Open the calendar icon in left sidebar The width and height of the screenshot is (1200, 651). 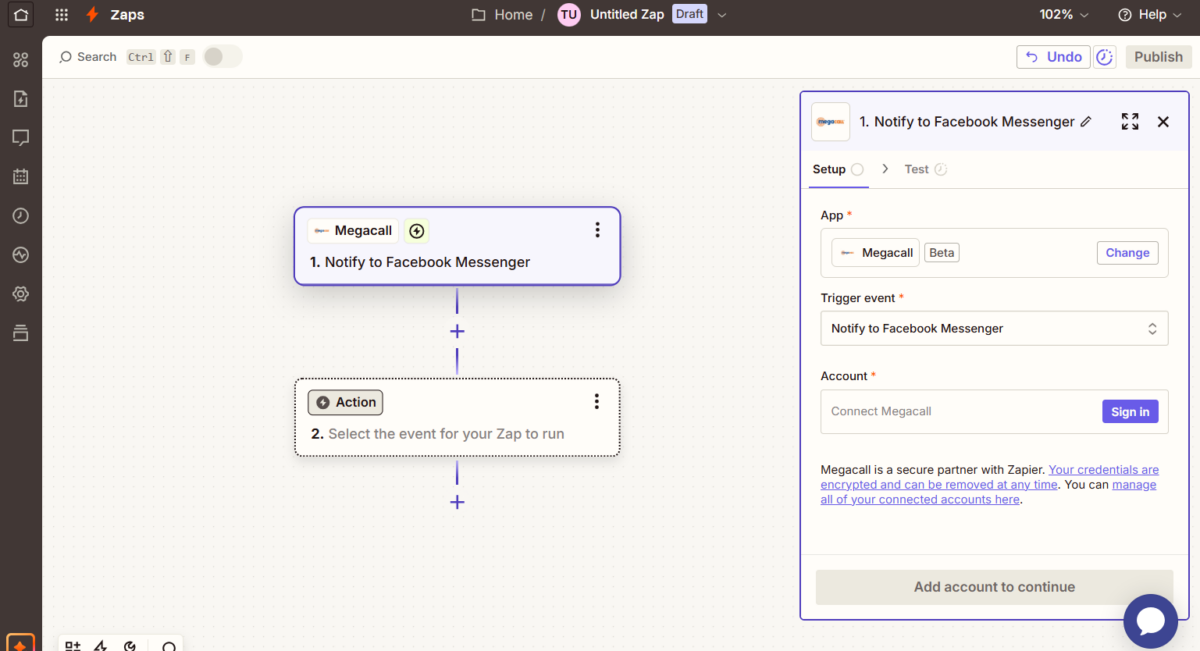coord(20,177)
